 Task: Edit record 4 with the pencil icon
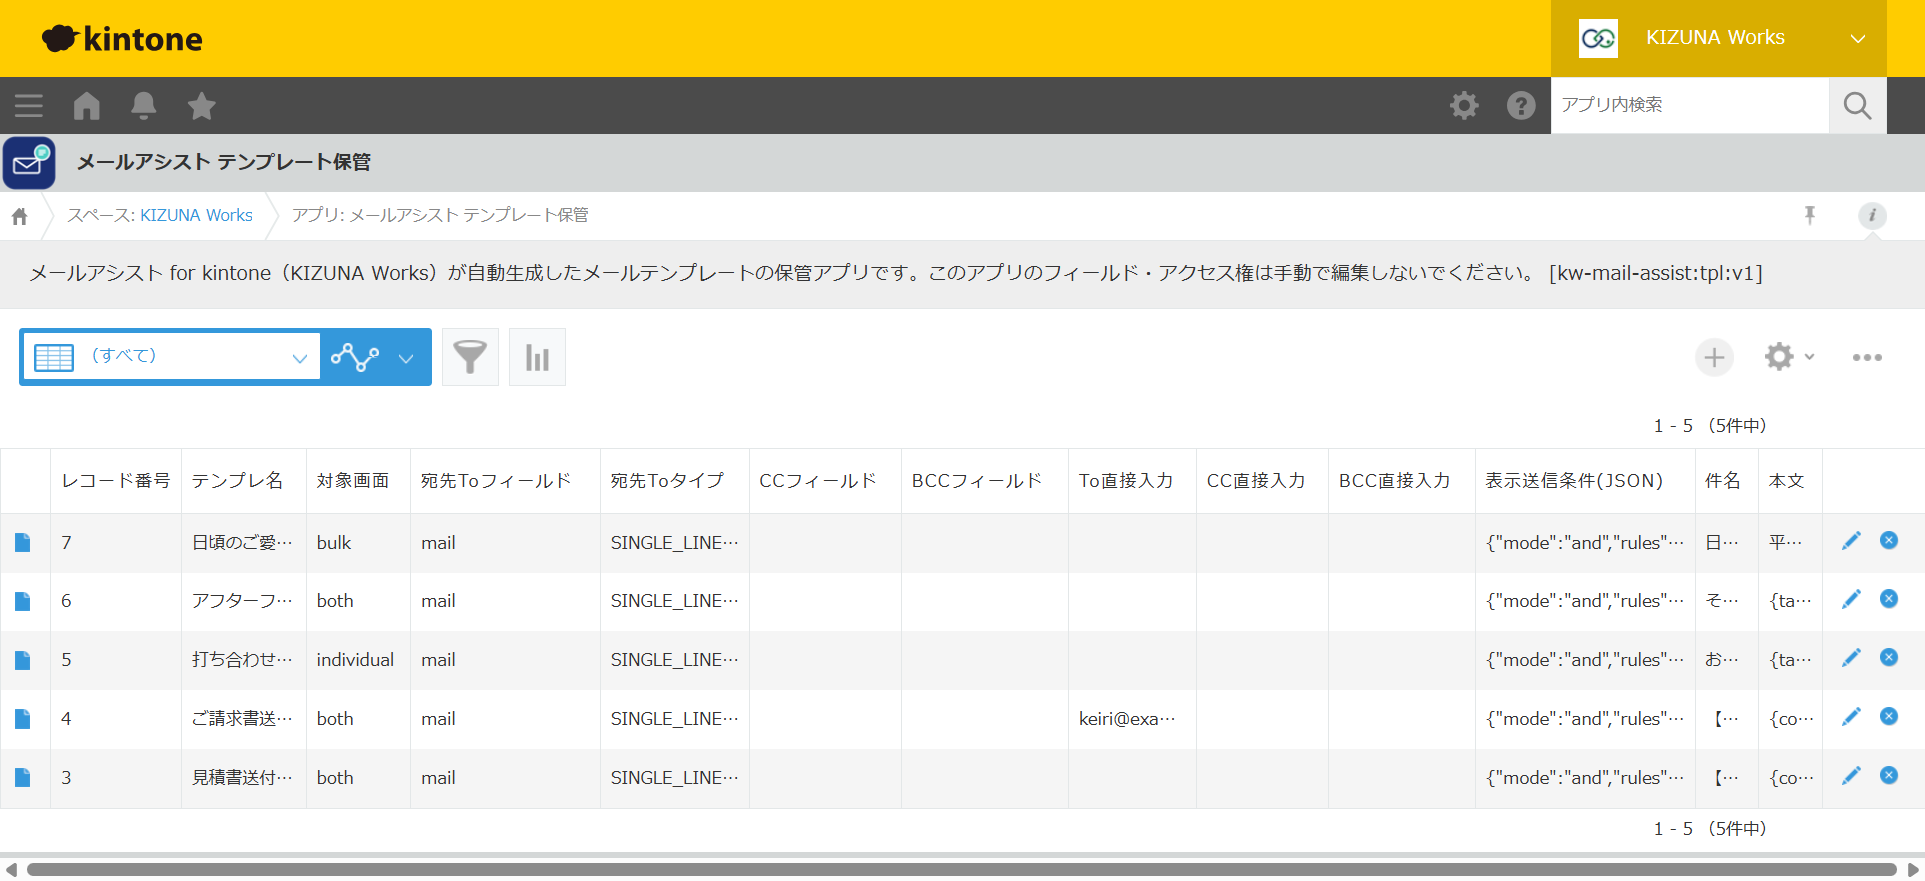pyautogui.click(x=1851, y=717)
